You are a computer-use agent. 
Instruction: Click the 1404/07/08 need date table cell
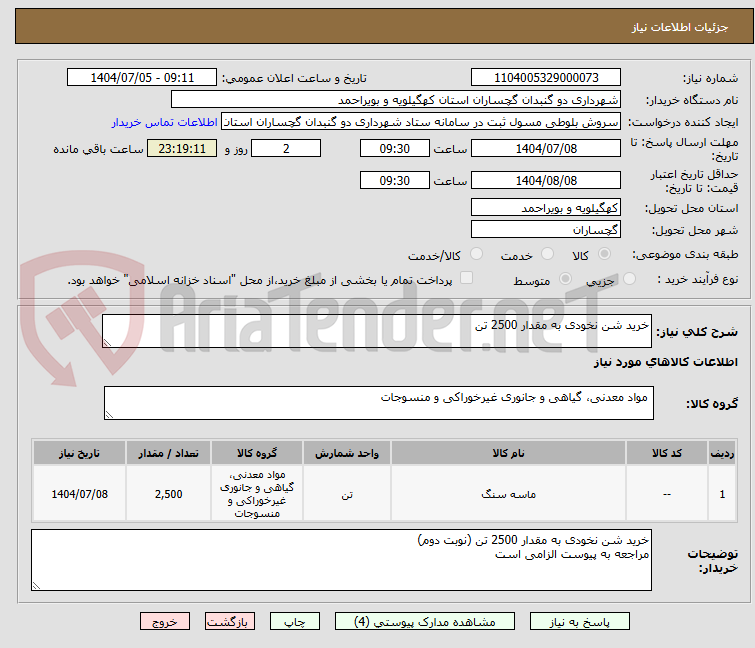pos(79,494)
